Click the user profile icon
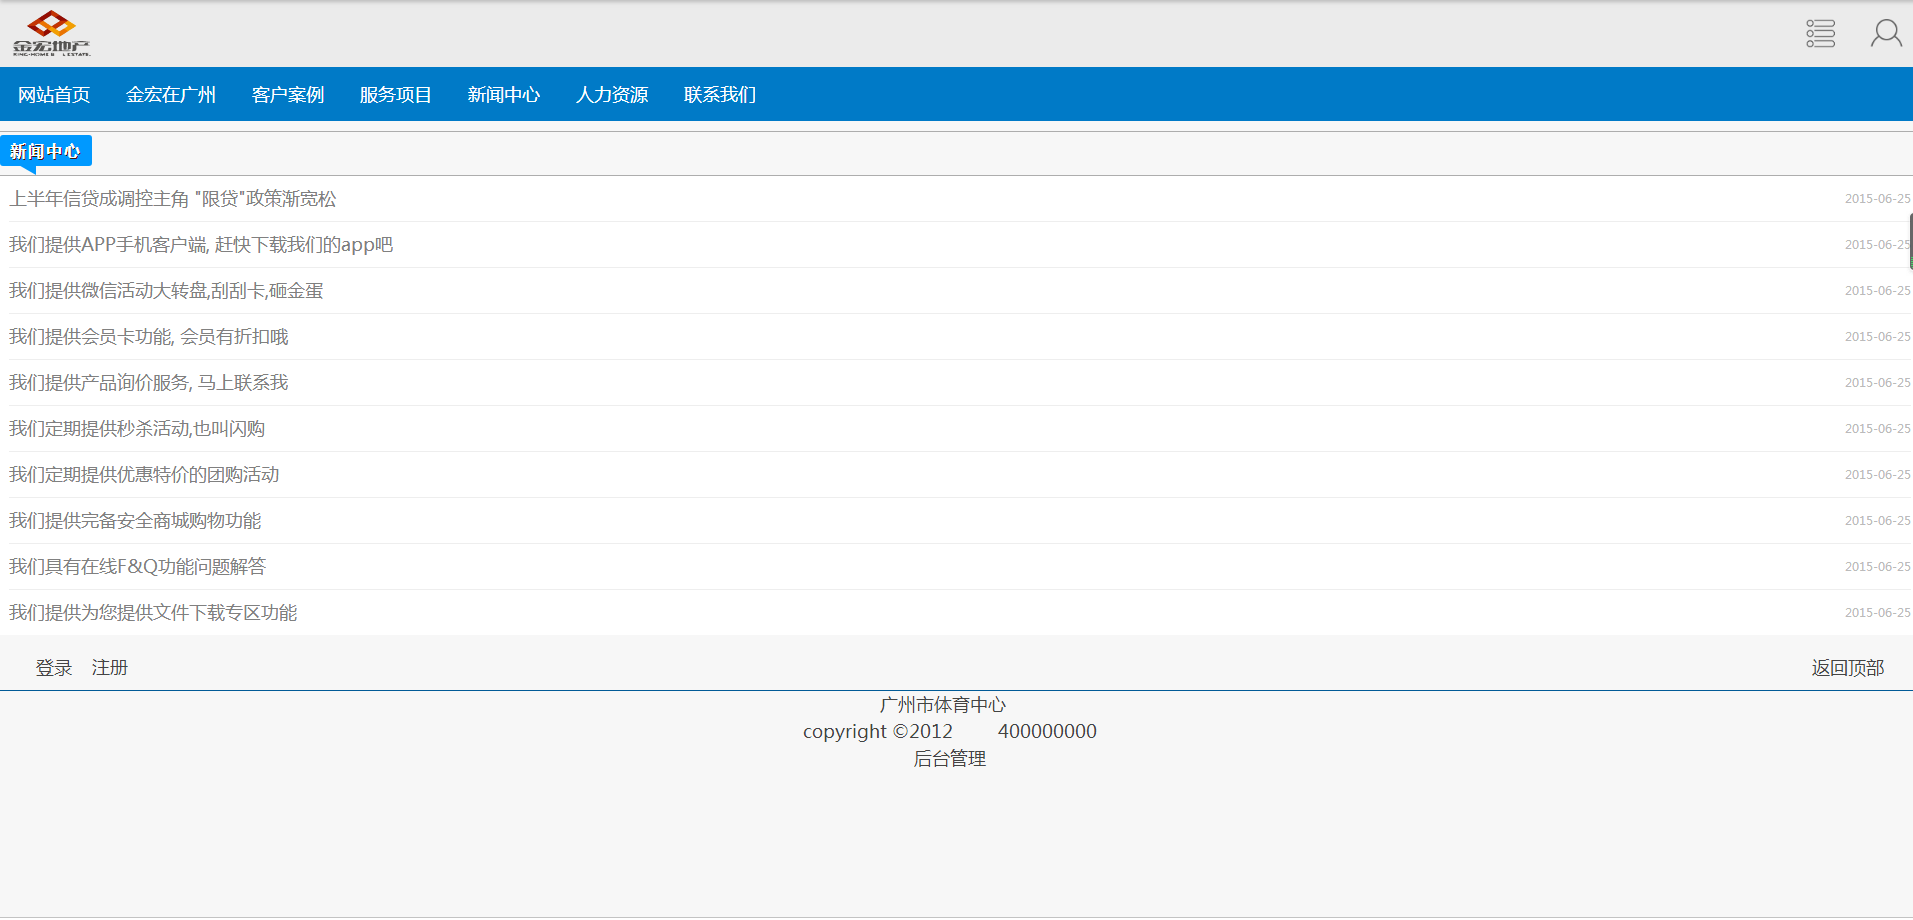This screenshot has height=920, width=1913. pos(1885,33)
